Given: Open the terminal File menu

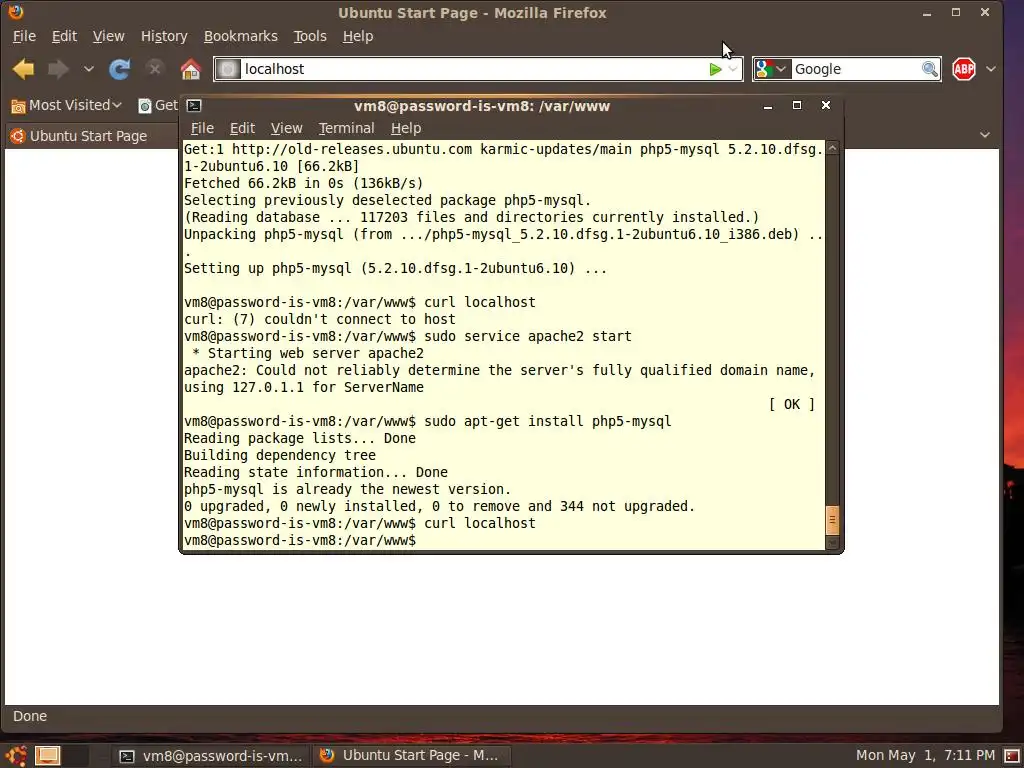Looking at the screenshot, I should (x=202, y=128).
